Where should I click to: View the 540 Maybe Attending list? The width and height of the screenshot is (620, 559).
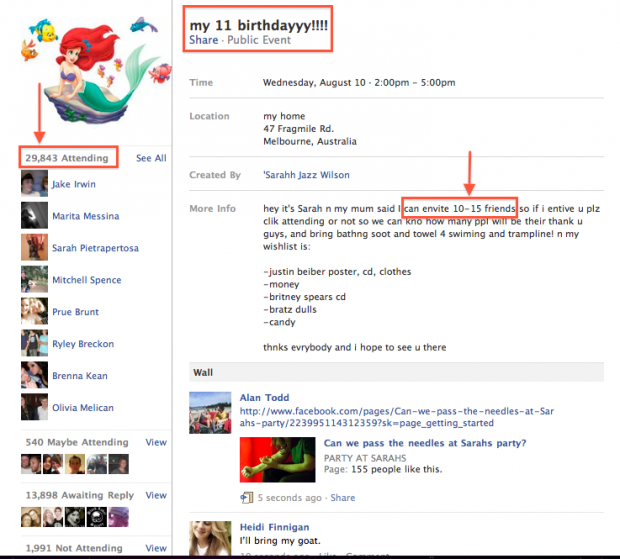click(156, 442)
